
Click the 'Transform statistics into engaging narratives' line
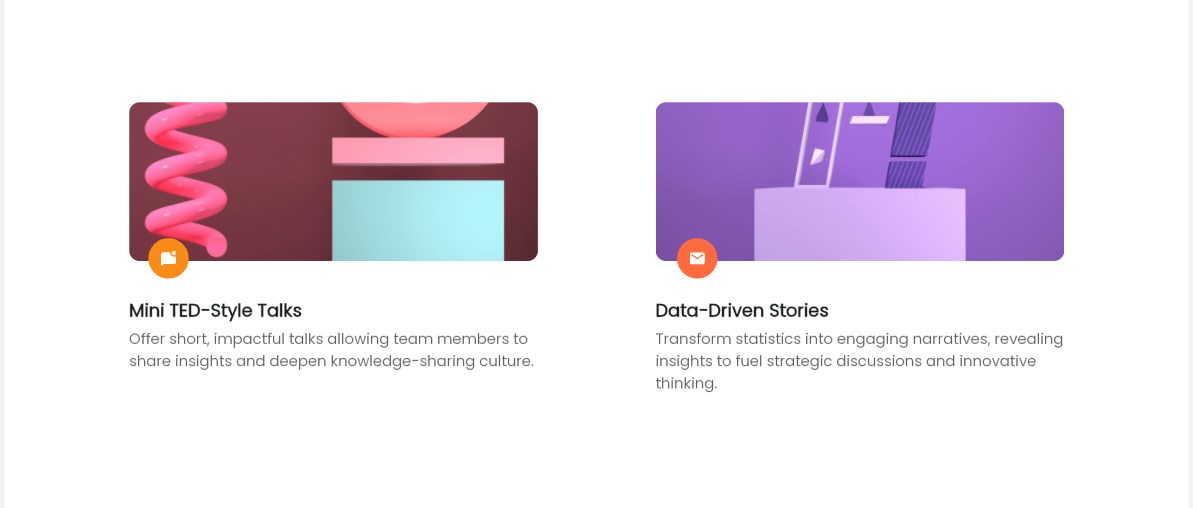pos(859,338)
